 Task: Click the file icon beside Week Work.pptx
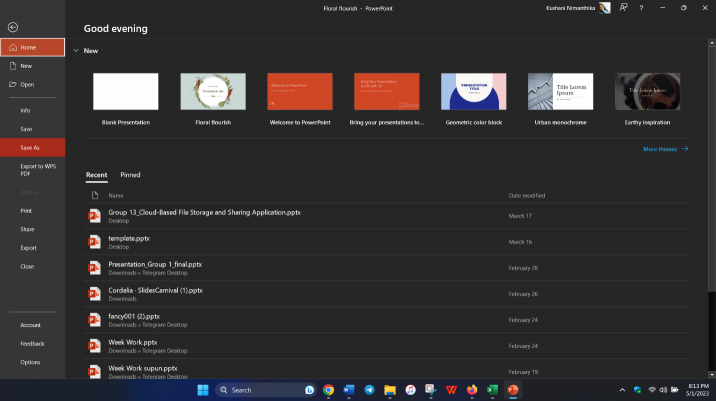point(95,346)
